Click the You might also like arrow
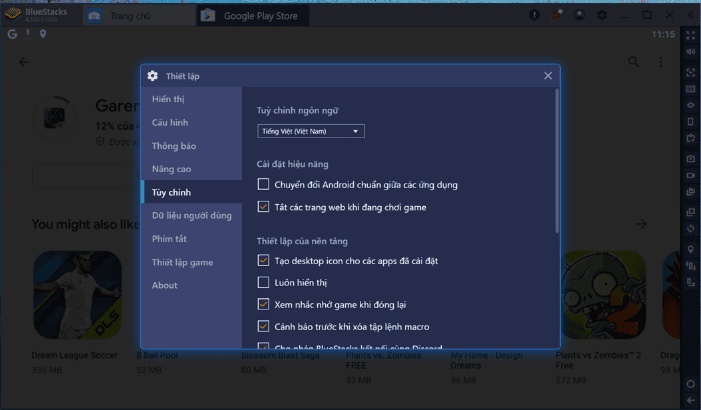The image size is (701, 410). click(x=642, y=224)
